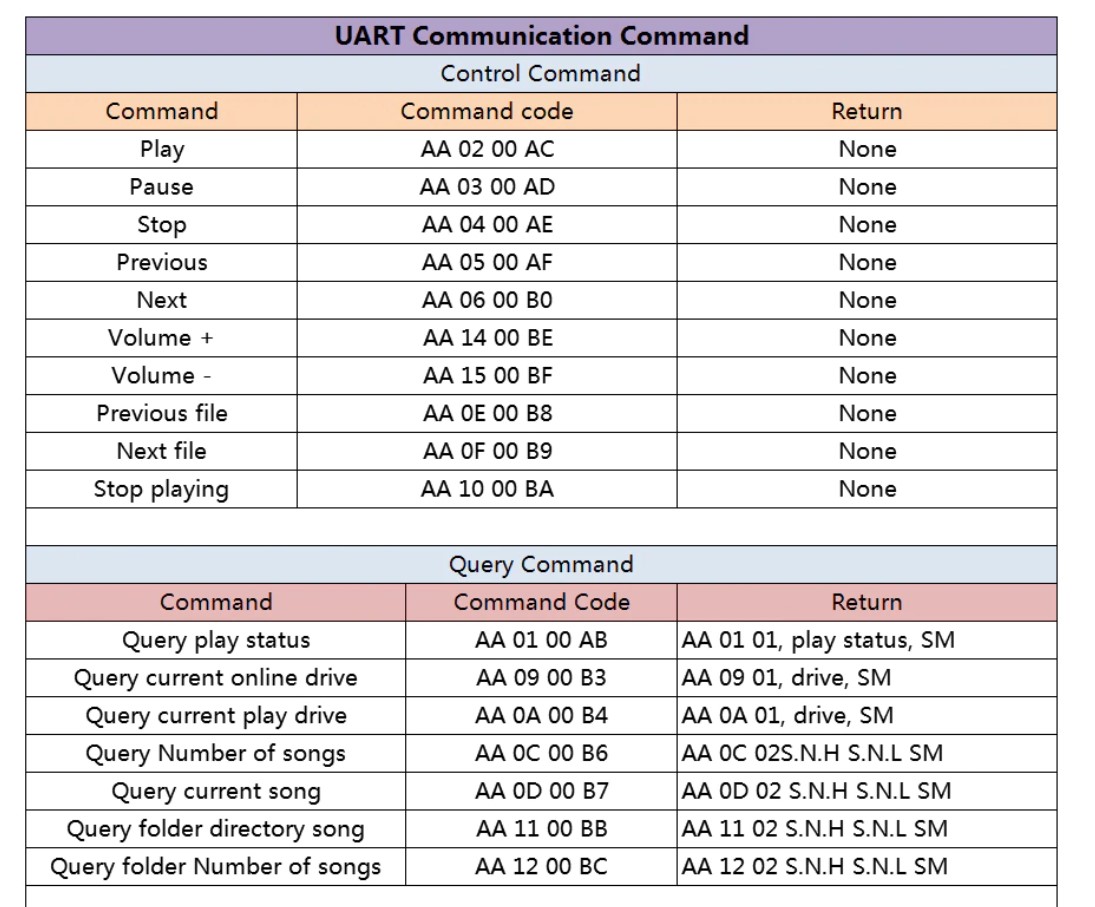Click the Play command cell
The image size is (1095, 907).
click(x=162, y=150)
